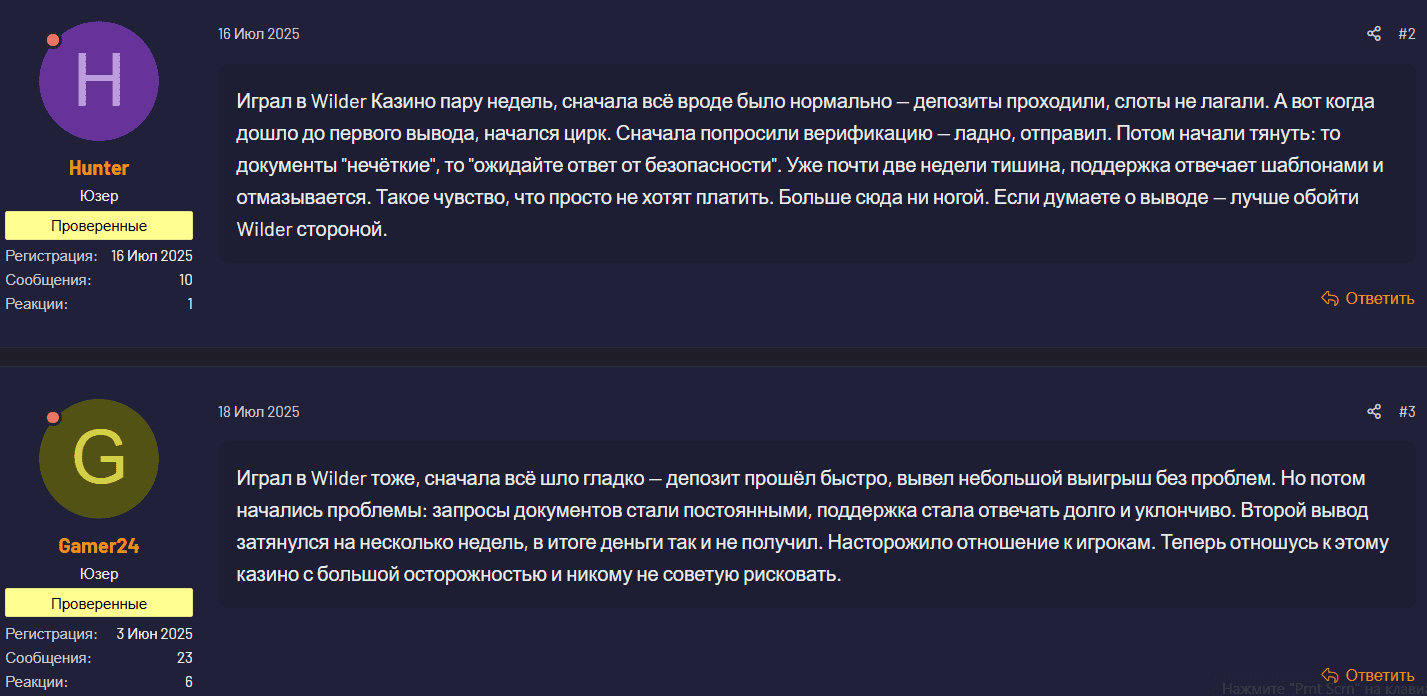Open the #3 post permalink
The width and height of the screenshot is (1427, 696).
click(1406, 412)
